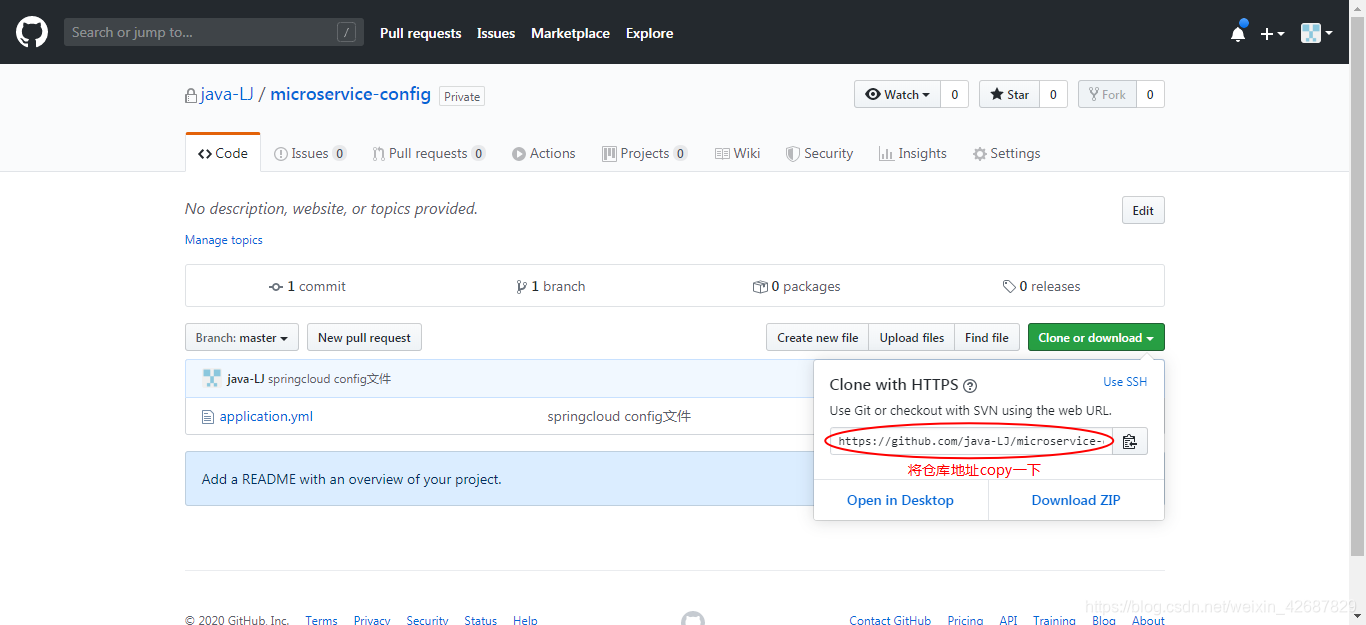Switch to the repository Pull requests tab

tap(429, 153)
